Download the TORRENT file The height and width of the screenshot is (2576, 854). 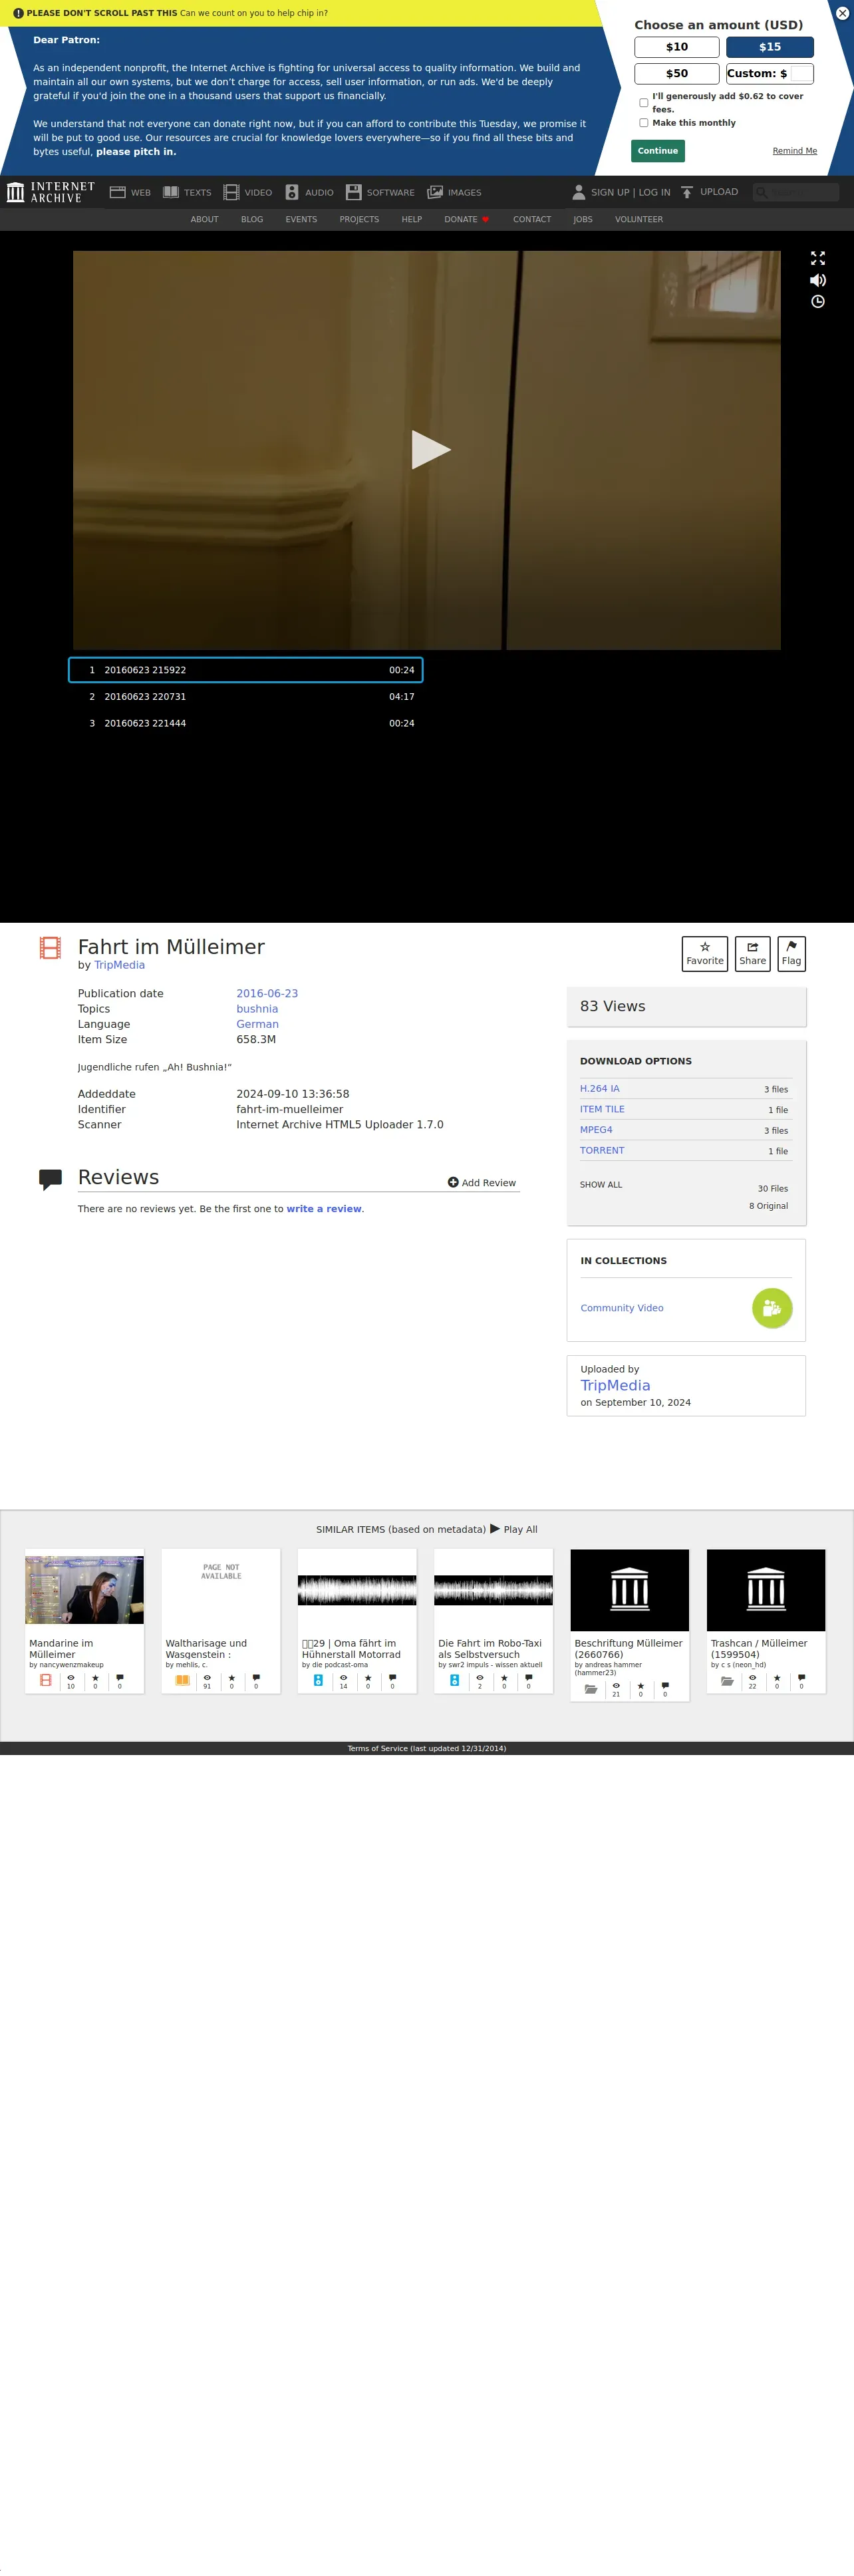tap(602, 1151)
